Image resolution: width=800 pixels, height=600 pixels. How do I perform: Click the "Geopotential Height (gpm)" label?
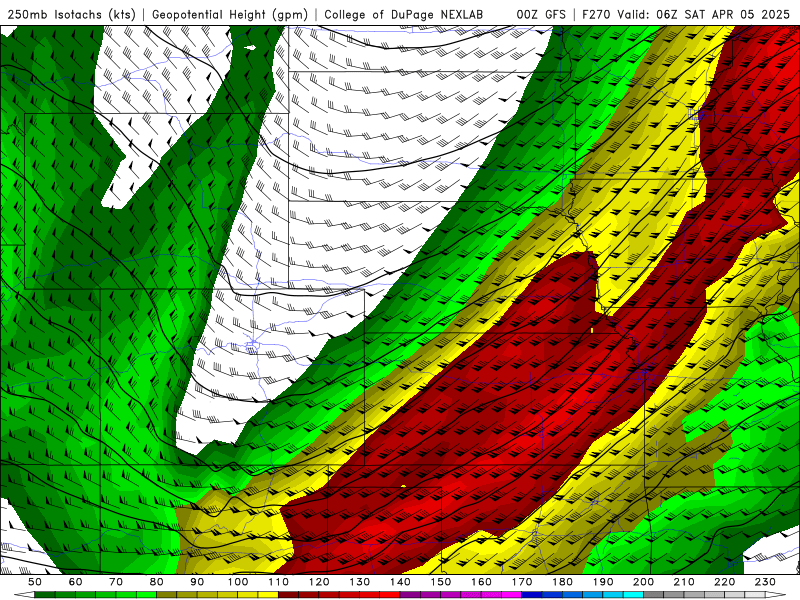click(230, 15)
